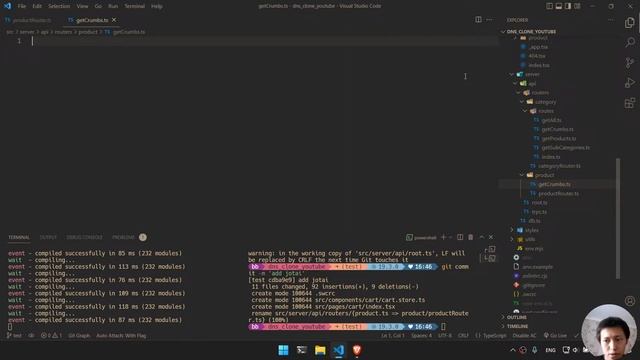Viewport: 640px width, 360px height.
Task: Open the Go menu
Action: (x=98, y=6)
